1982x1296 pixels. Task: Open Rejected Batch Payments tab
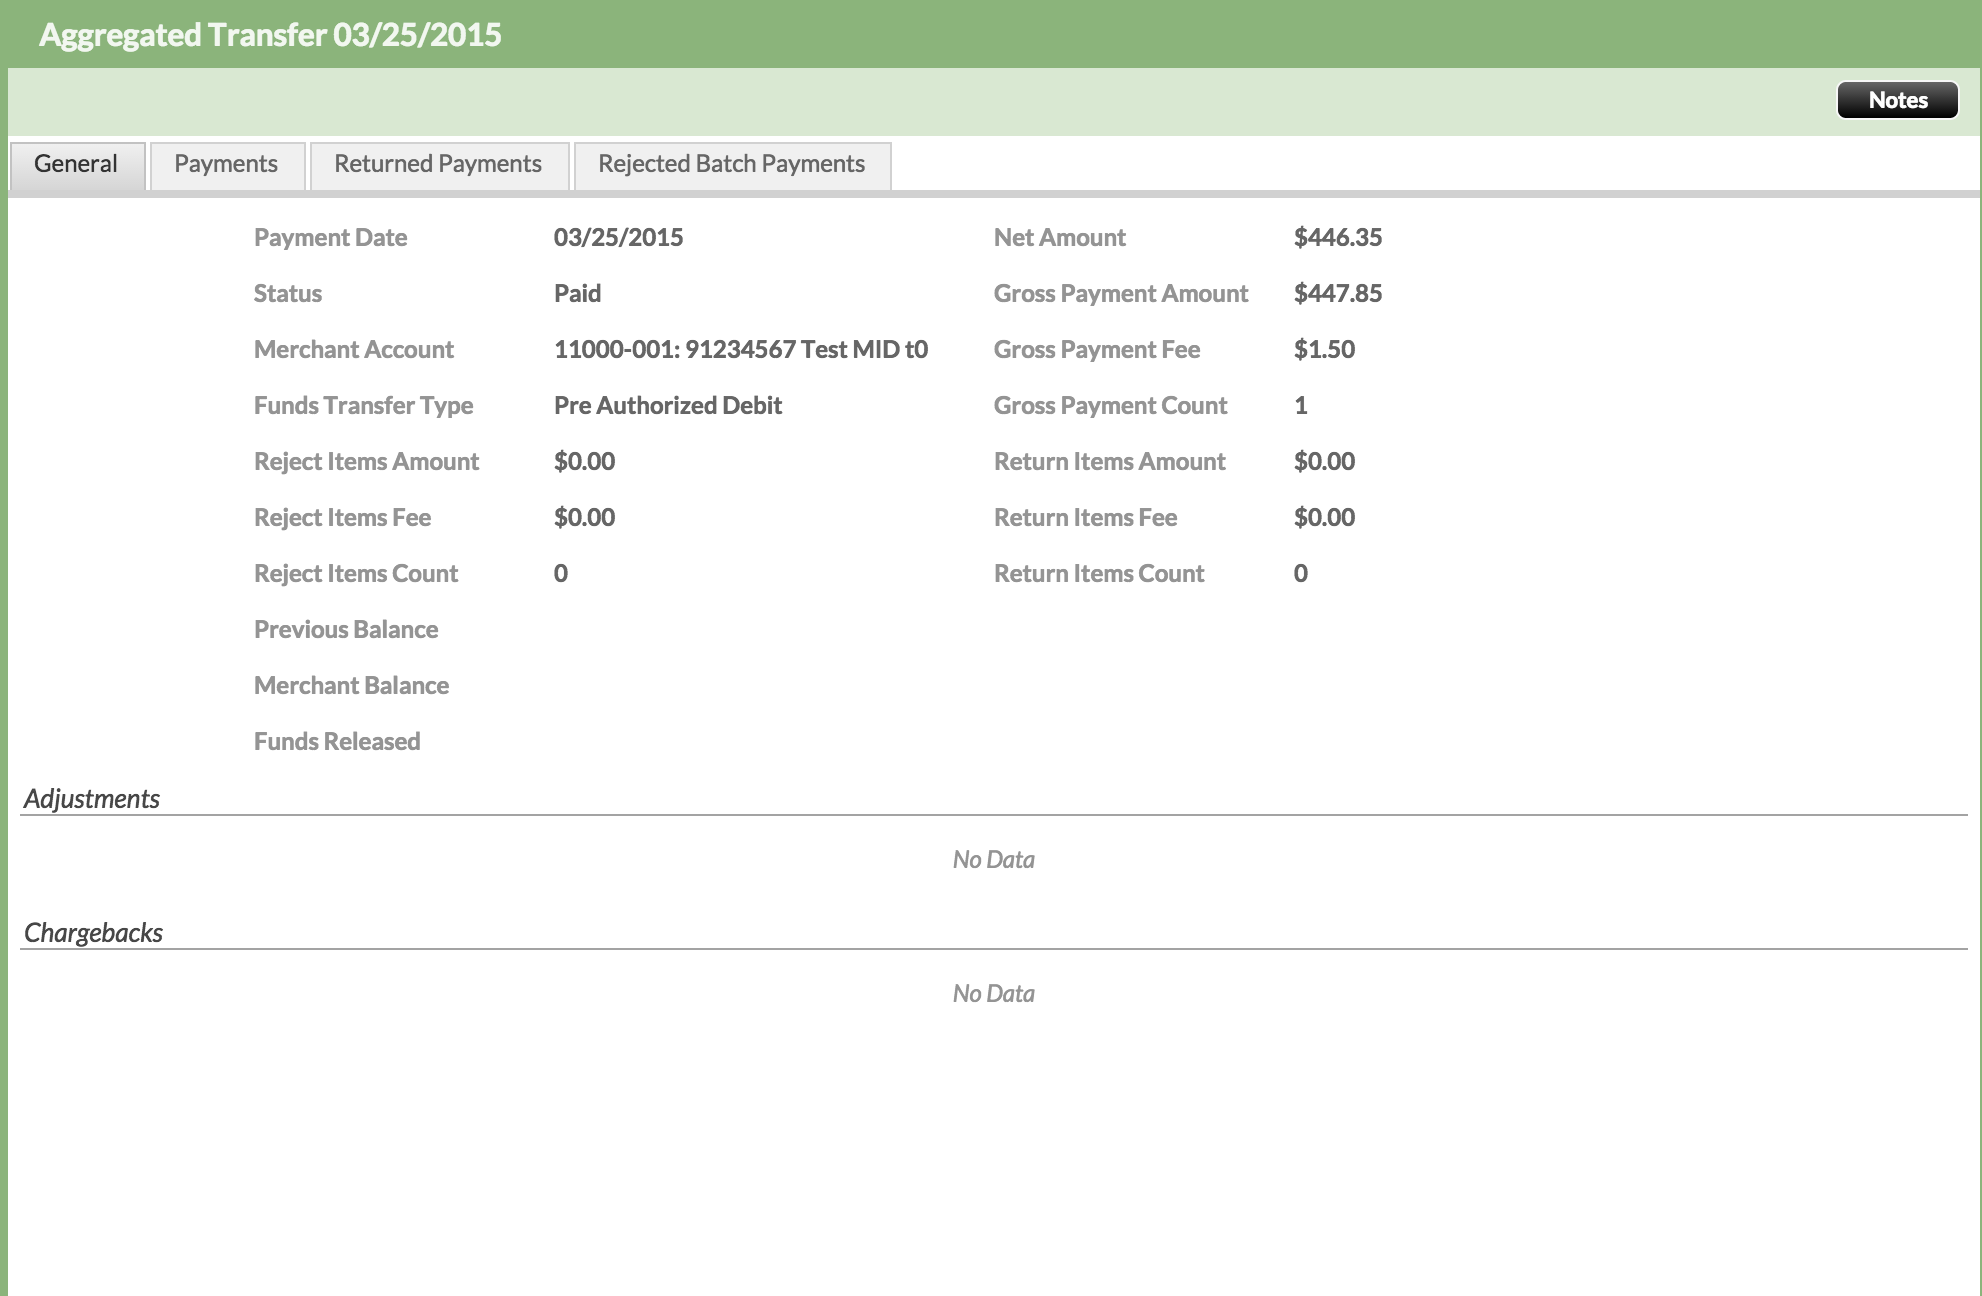coord(731,164)
